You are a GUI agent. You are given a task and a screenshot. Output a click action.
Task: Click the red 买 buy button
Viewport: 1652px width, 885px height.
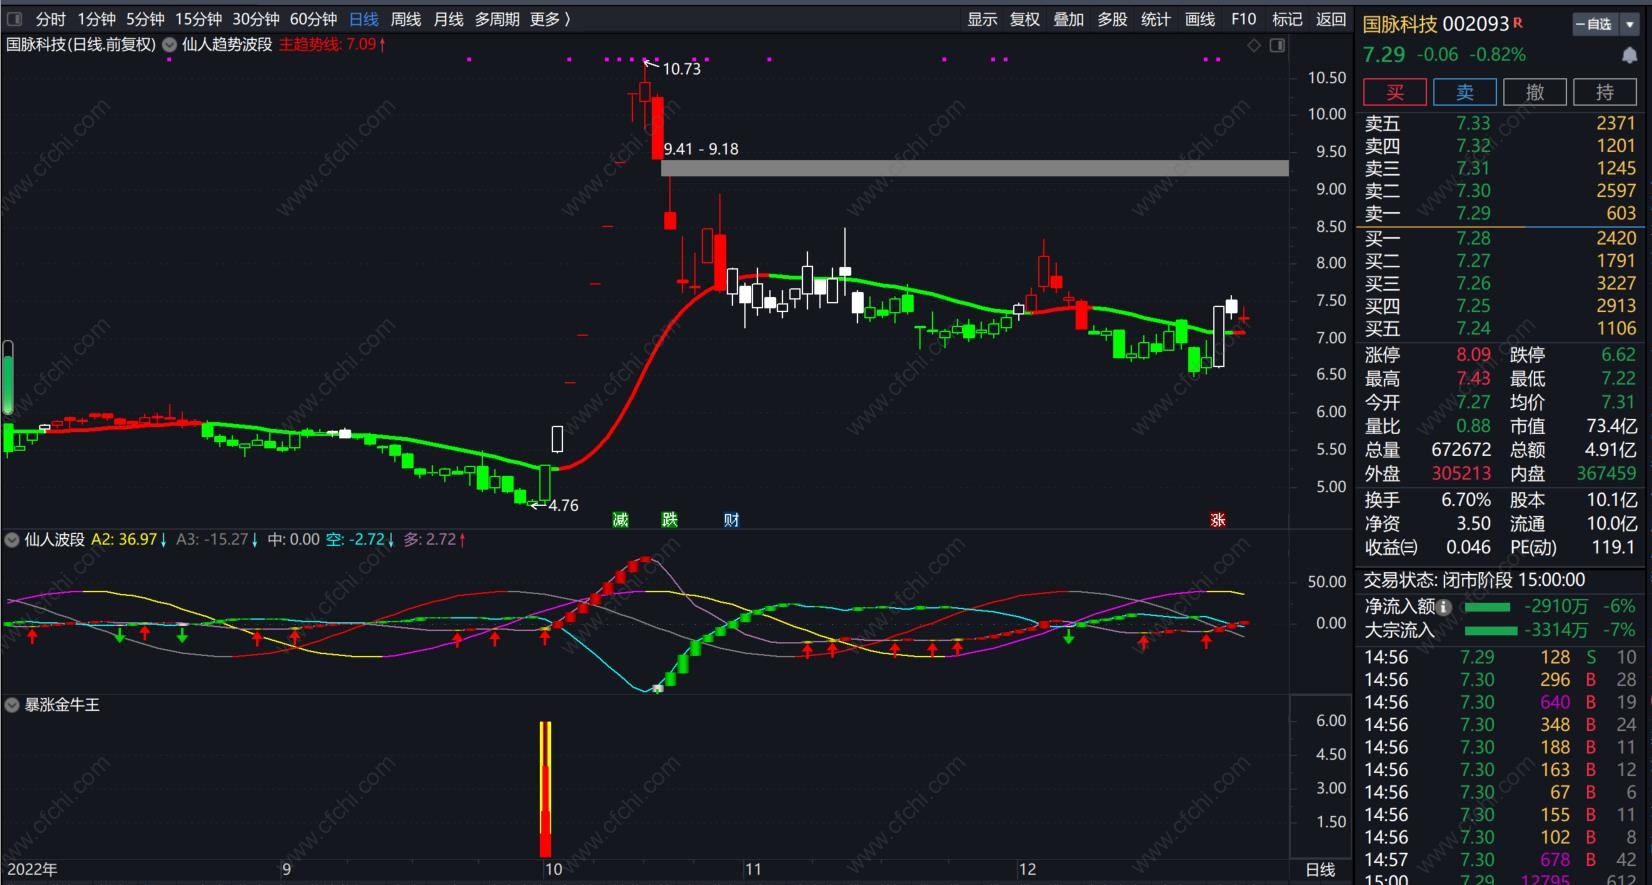point(1395,92)
